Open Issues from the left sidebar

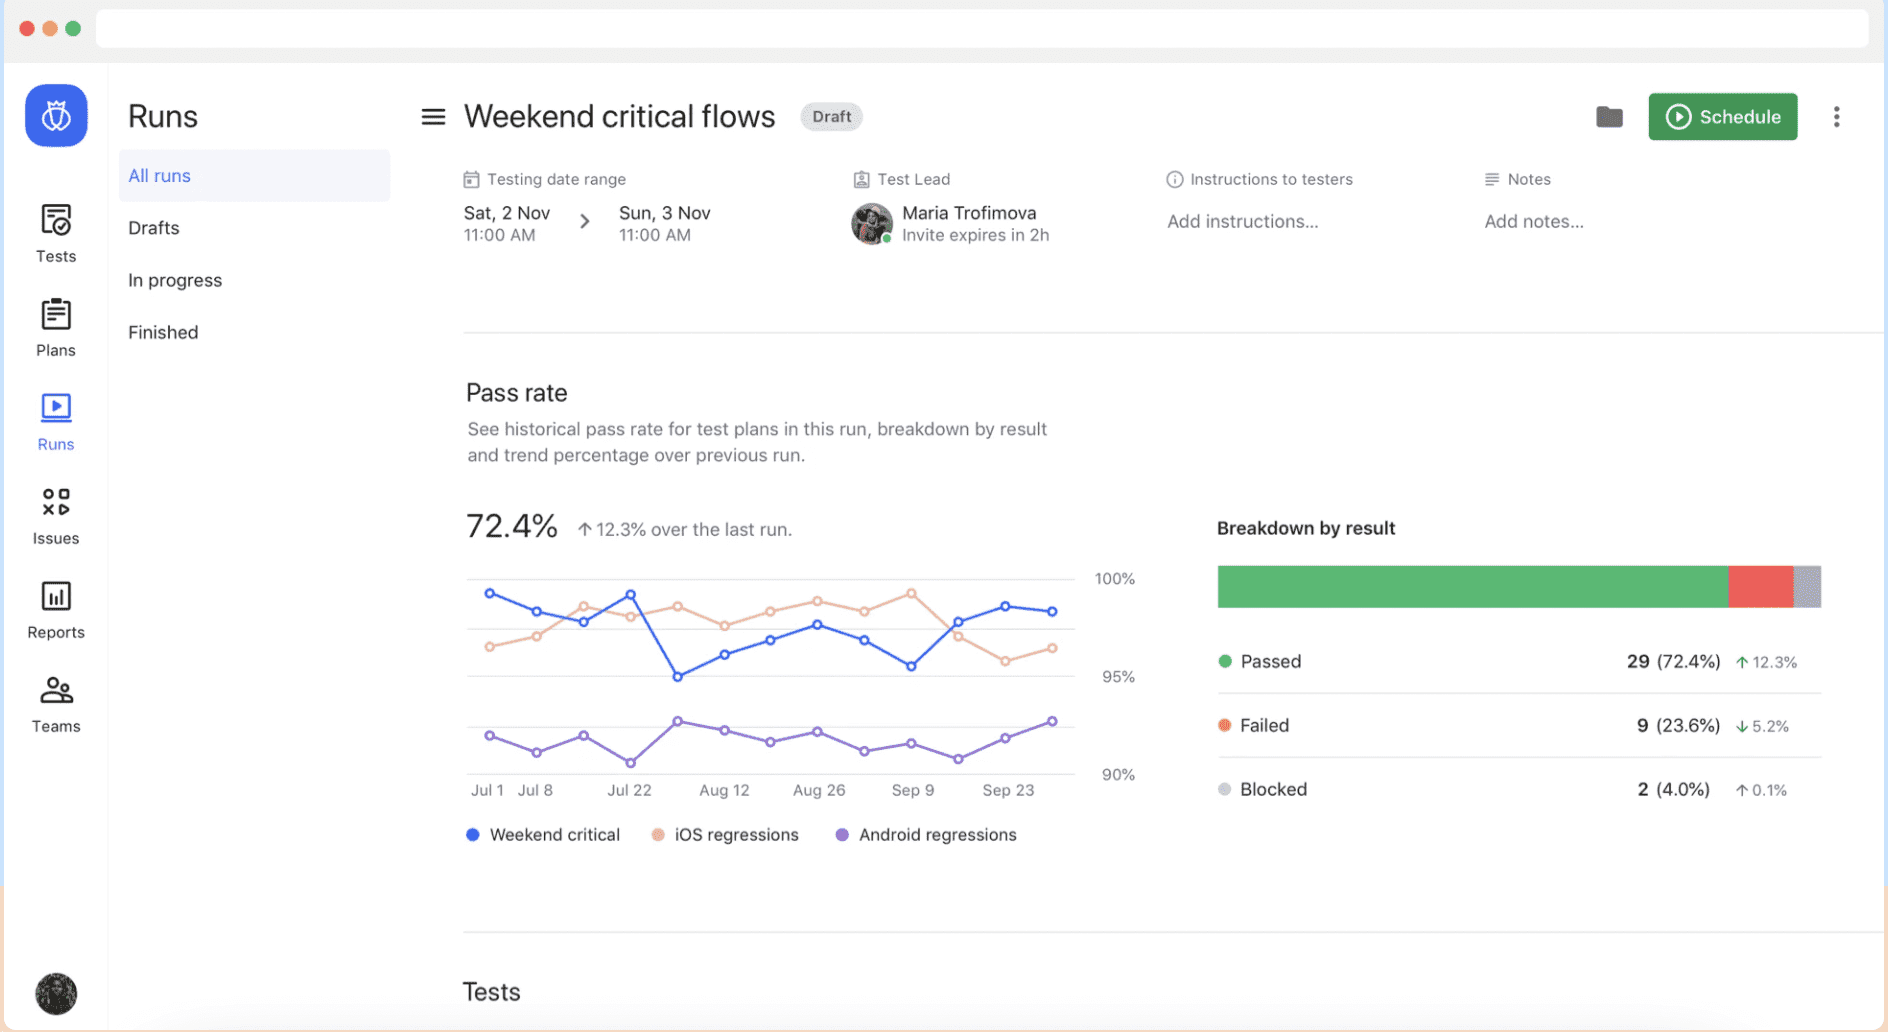pyautogui.click(x=55, y=503)
